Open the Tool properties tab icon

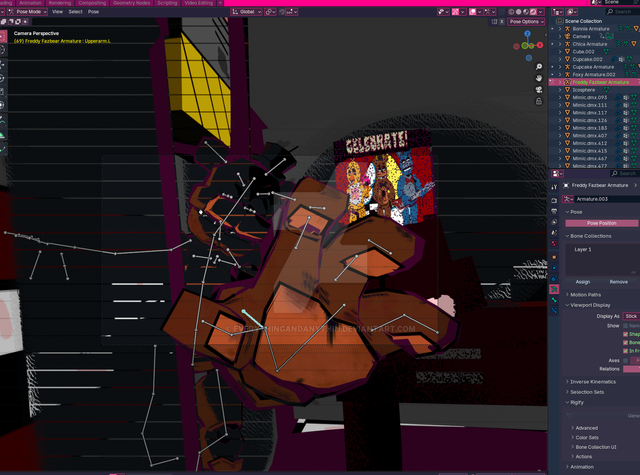pos(554,187)
